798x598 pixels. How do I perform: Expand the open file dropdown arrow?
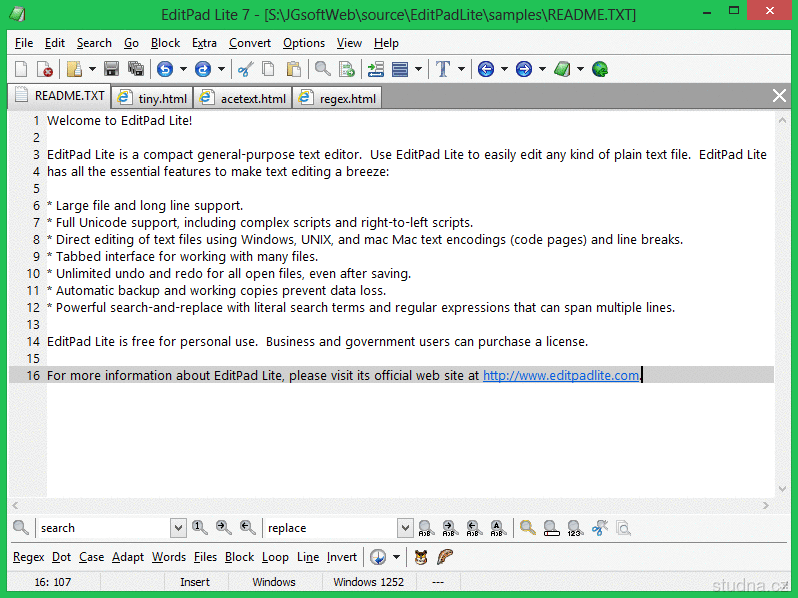(x=92, y=69)
